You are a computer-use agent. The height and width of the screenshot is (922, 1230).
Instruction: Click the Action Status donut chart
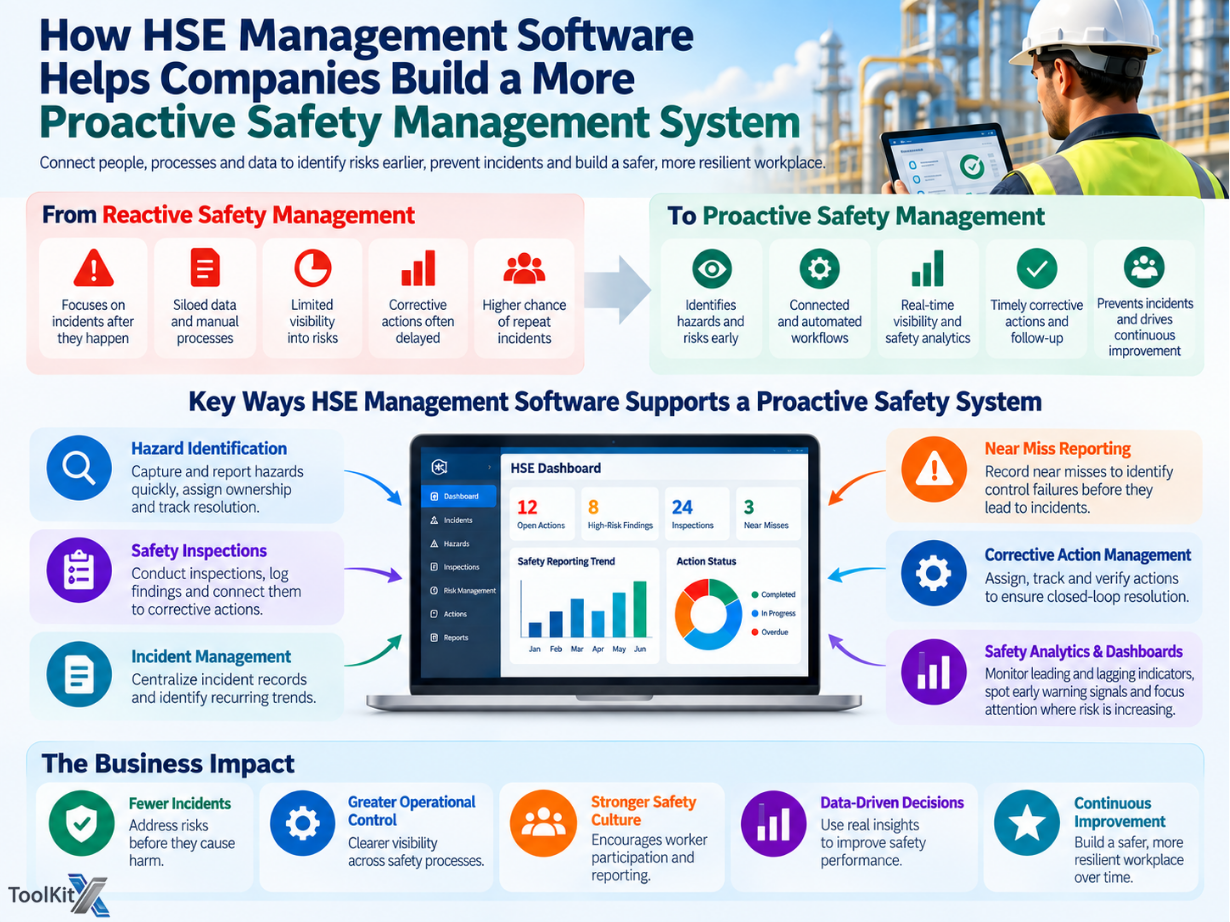click(x=709, y=613)
